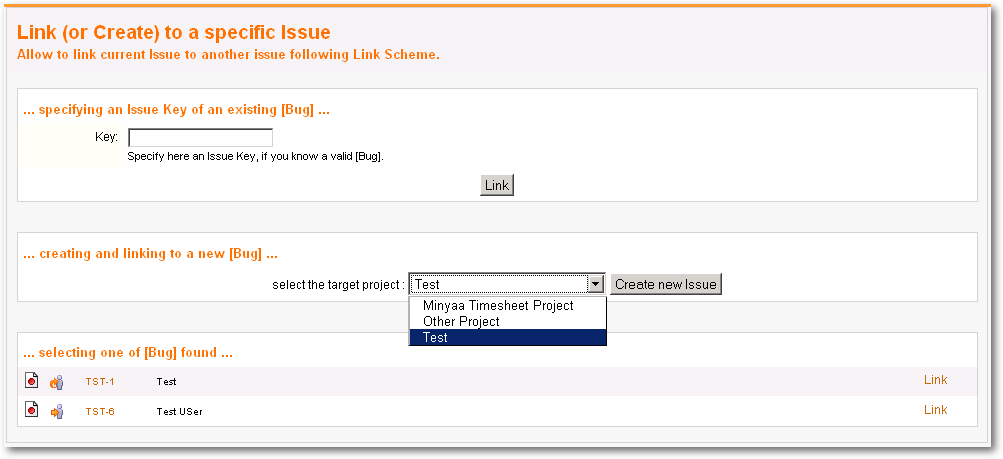Screen dimensions: 1003x459
Task: Open the target project dropdown arrow
Action: click(x=596, y=284)
